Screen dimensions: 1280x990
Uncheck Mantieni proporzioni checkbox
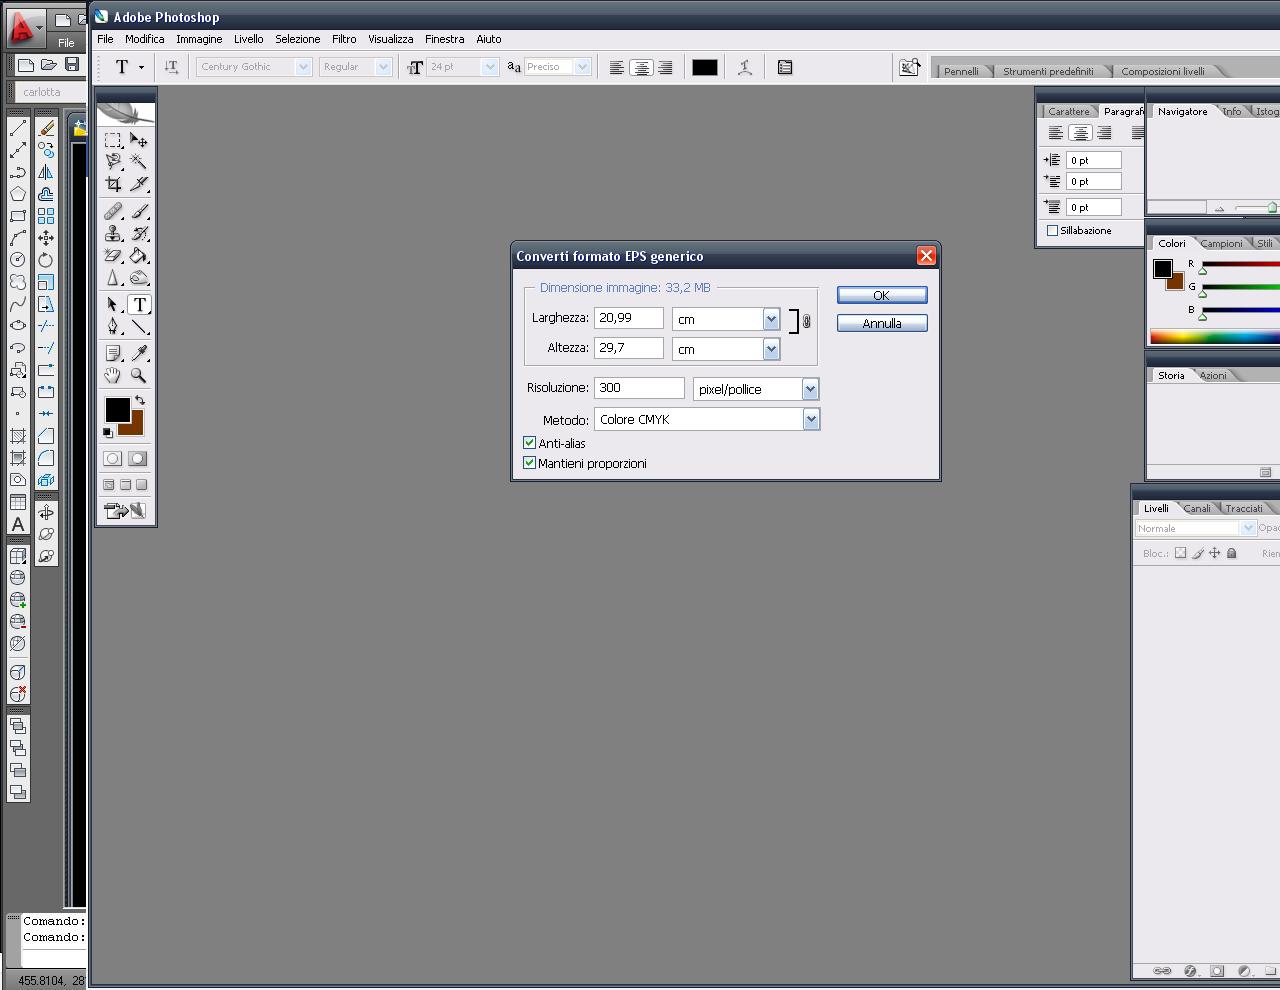coord(530,463)
